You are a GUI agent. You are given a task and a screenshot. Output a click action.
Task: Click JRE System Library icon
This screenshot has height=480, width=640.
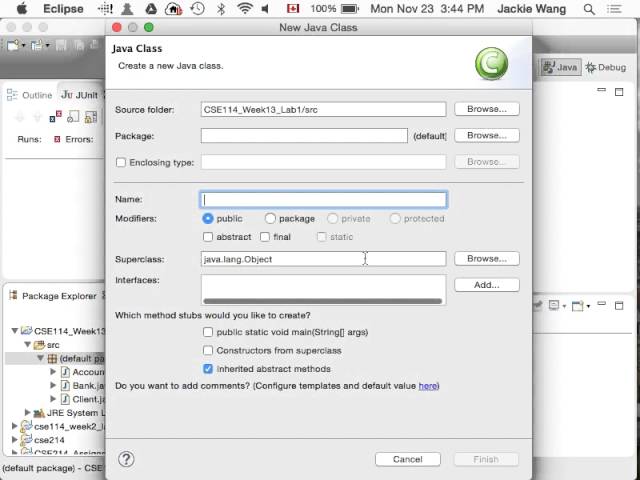pyautogui.click(x=39, y=413)
